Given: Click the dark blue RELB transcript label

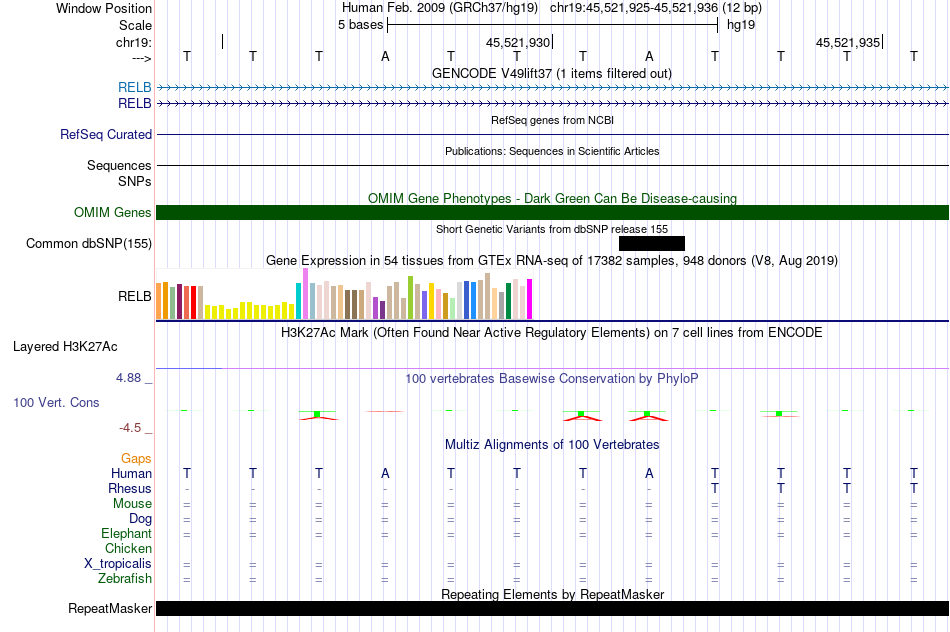Looking at the screenshot, I should tap(135, 104).
